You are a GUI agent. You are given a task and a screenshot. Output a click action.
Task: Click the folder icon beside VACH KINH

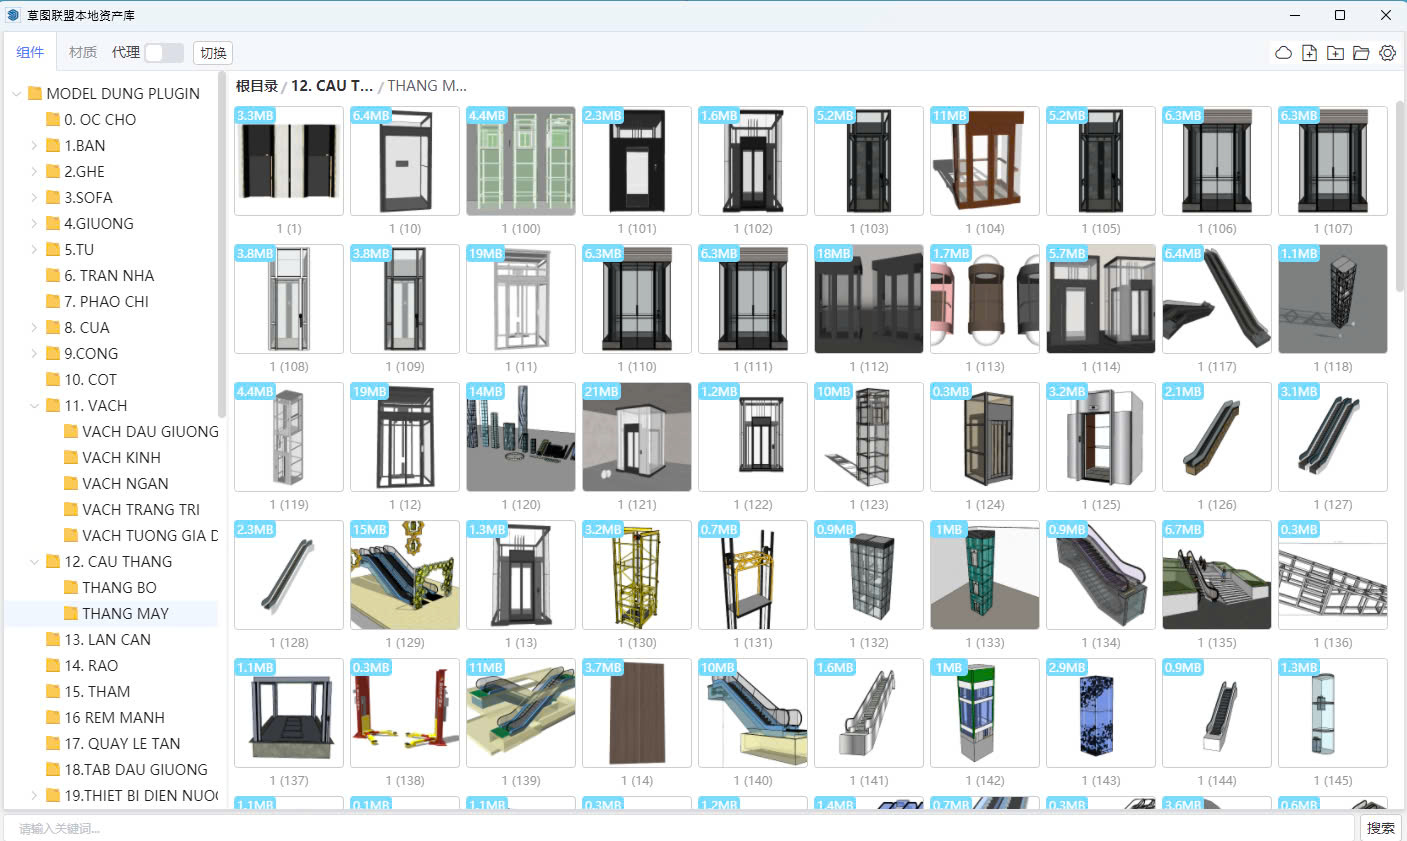tap(71, 457)
